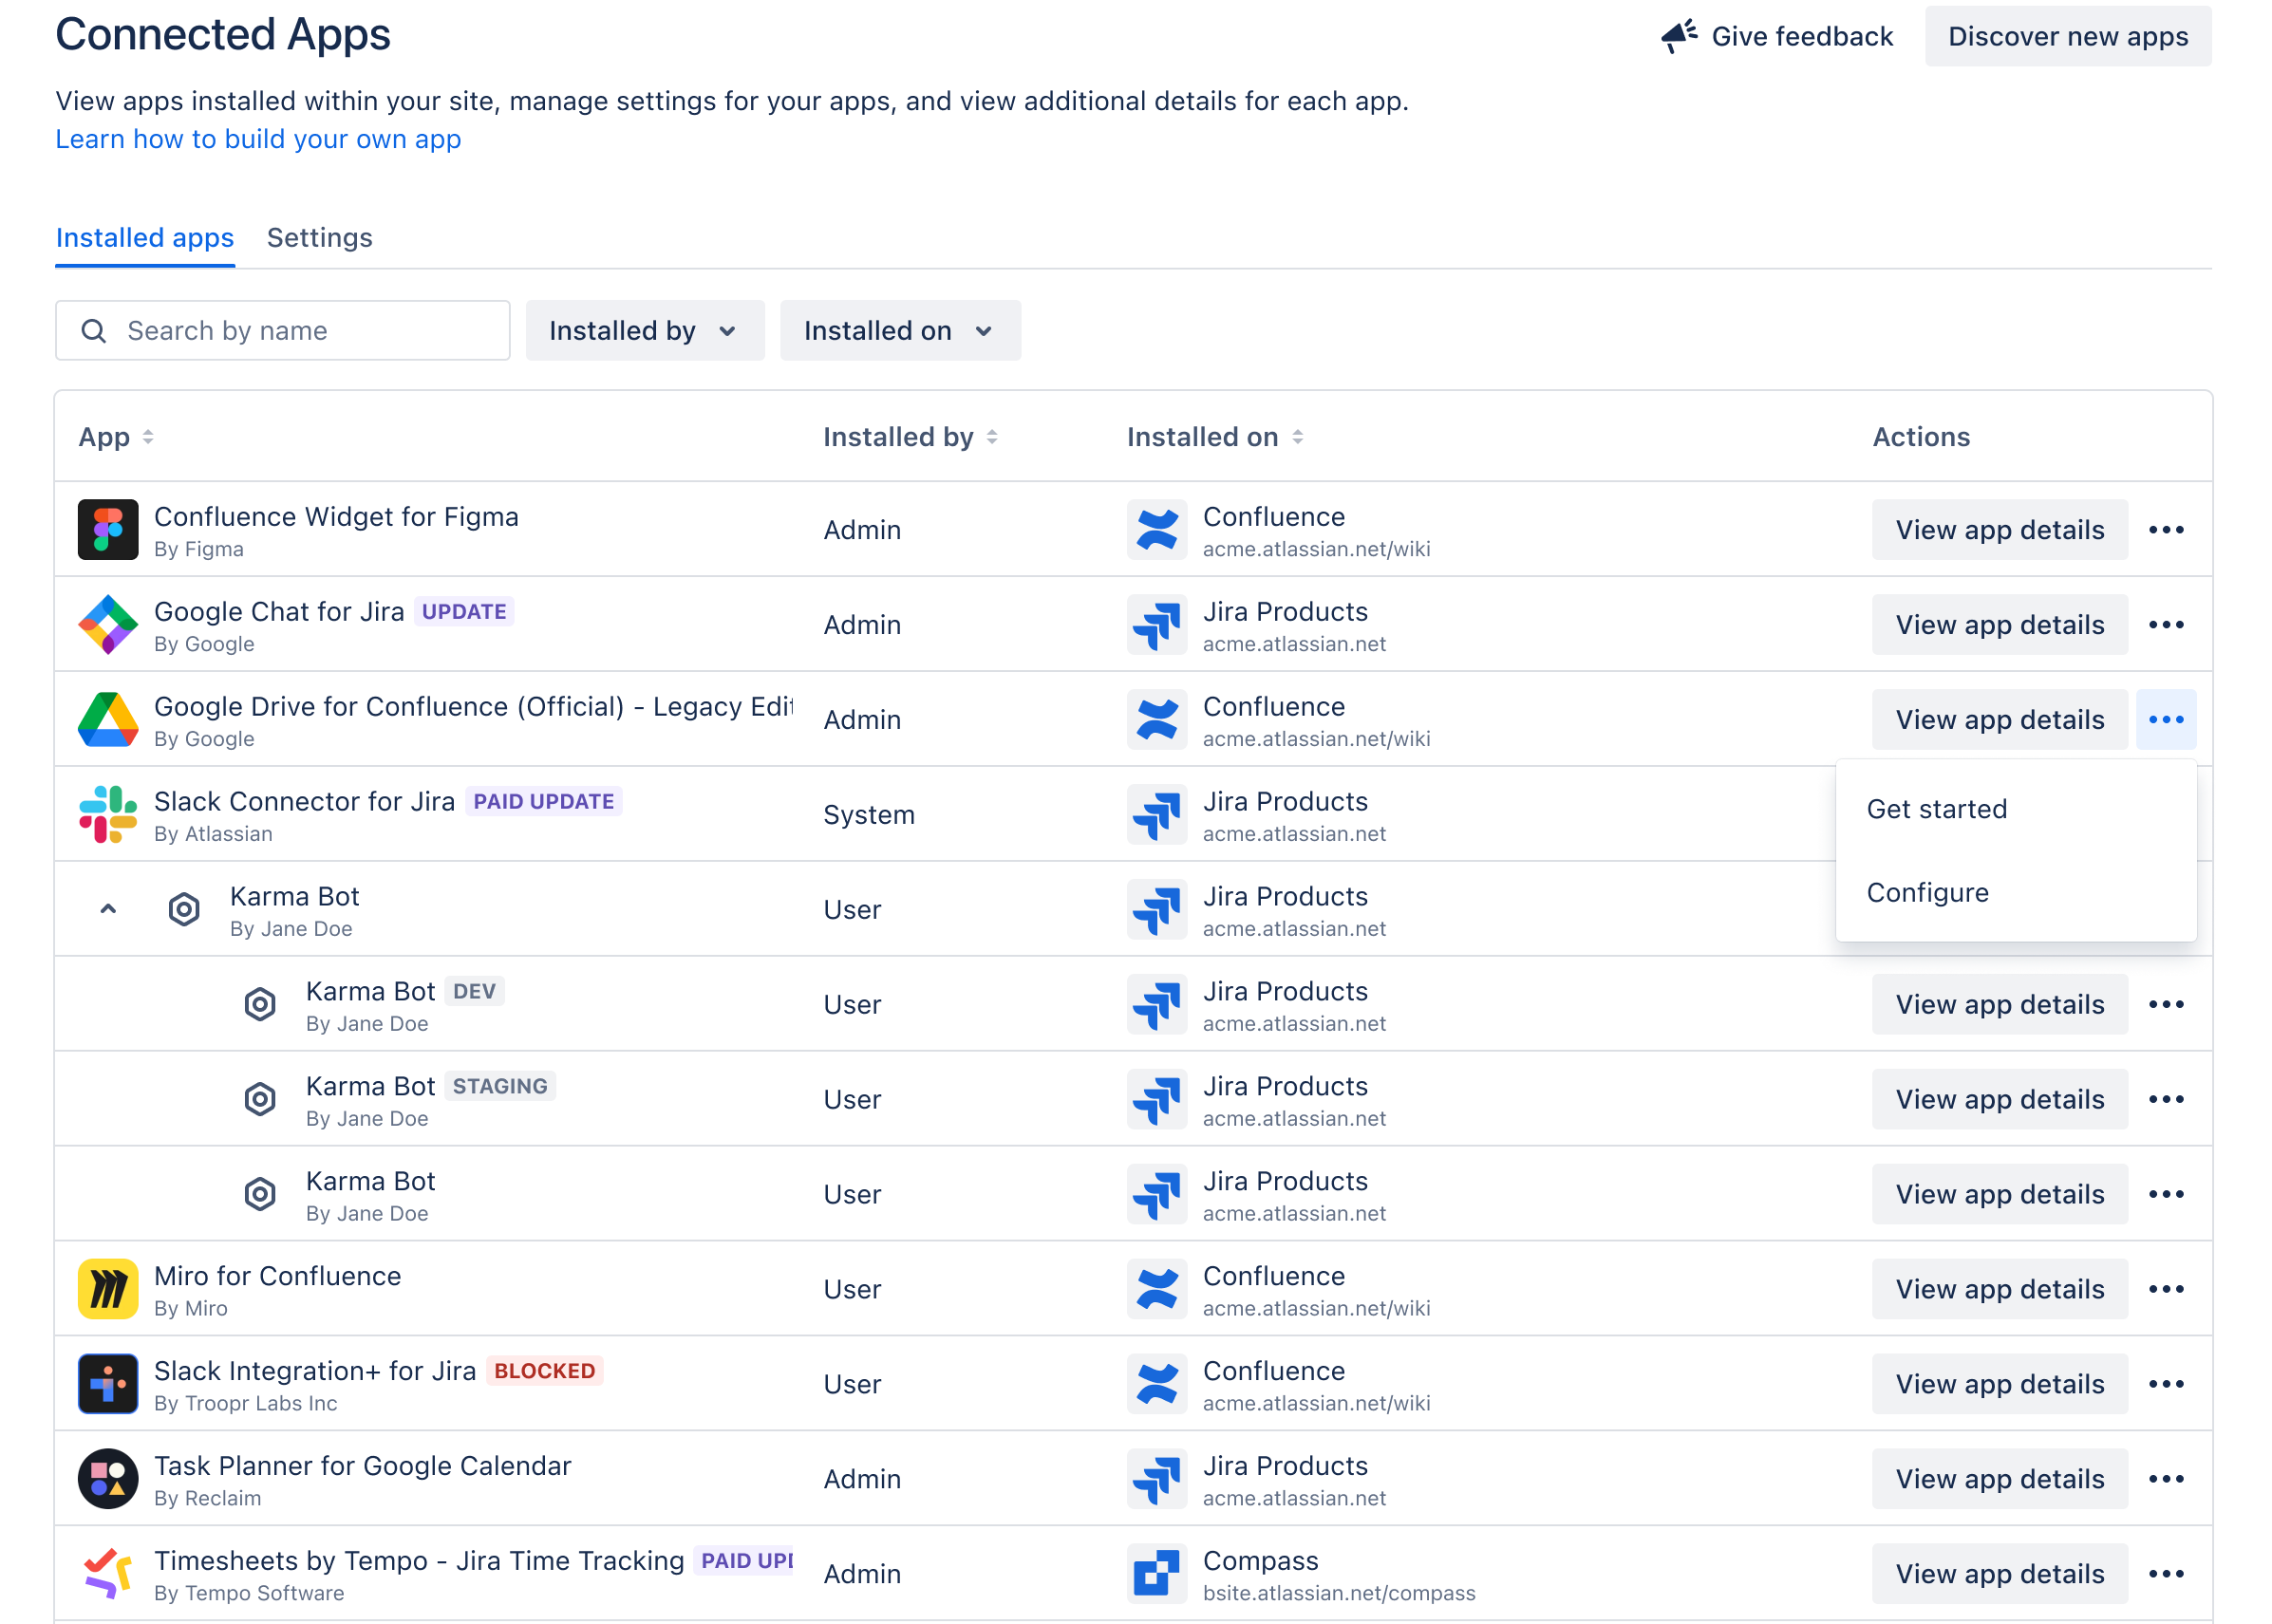Screen dimensions: 2272x1624
Task: Click the Task Planner Reclaim icon
Action: point(108,1479)
